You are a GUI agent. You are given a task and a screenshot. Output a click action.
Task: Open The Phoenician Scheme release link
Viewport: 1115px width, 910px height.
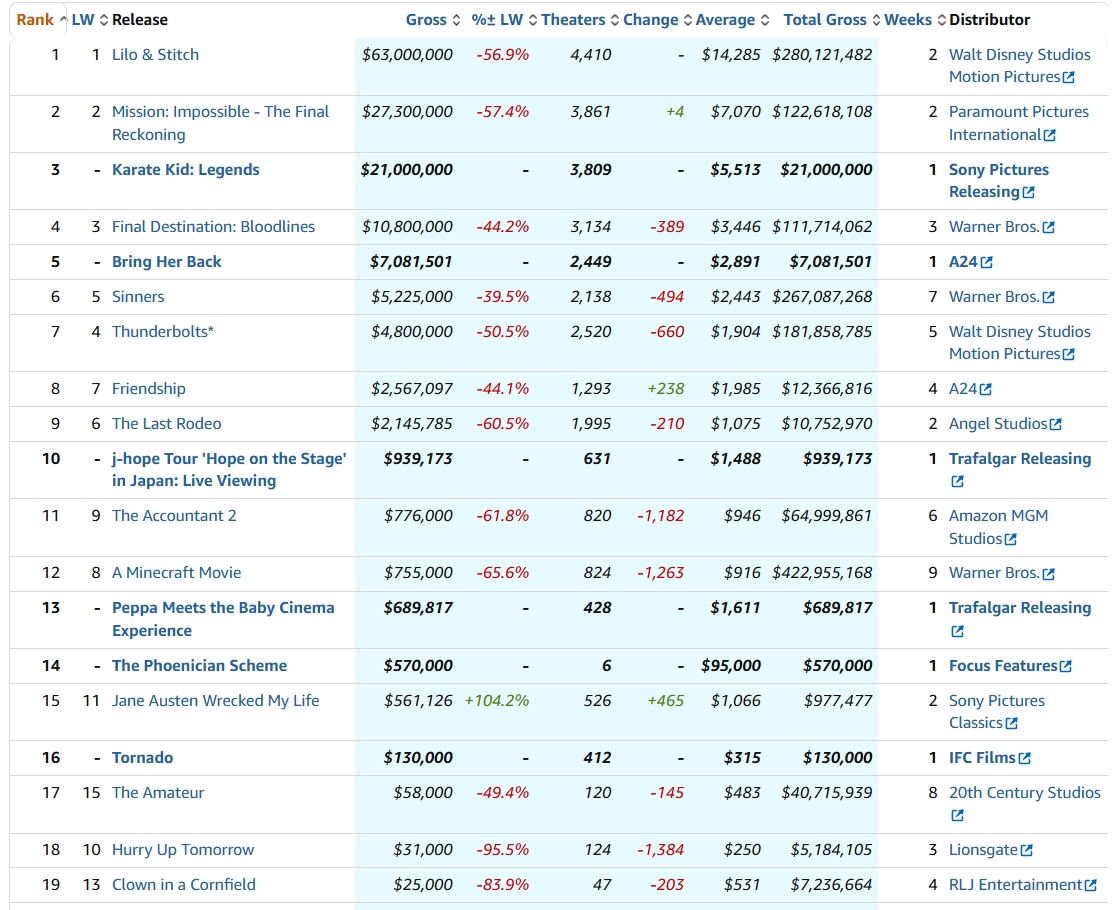[x=200, y=666]
